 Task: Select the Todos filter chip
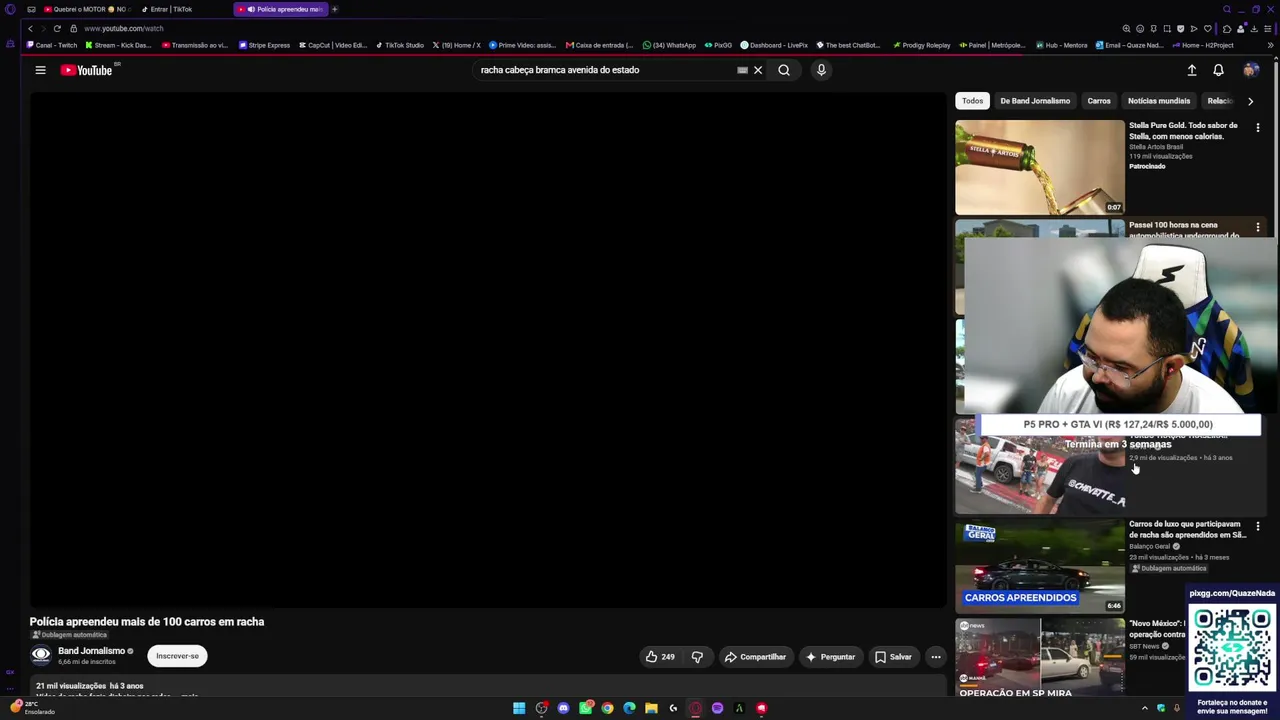(x=972, y=101)
